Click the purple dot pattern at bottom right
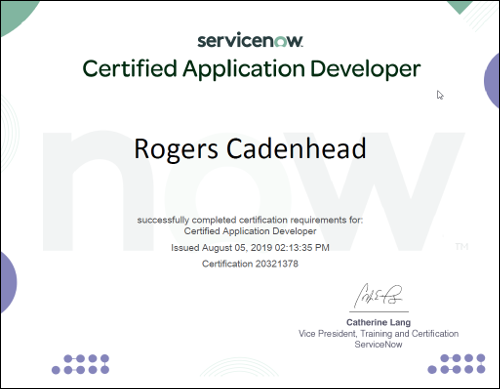This screenshot has height=389, width=500. point(456,364)
